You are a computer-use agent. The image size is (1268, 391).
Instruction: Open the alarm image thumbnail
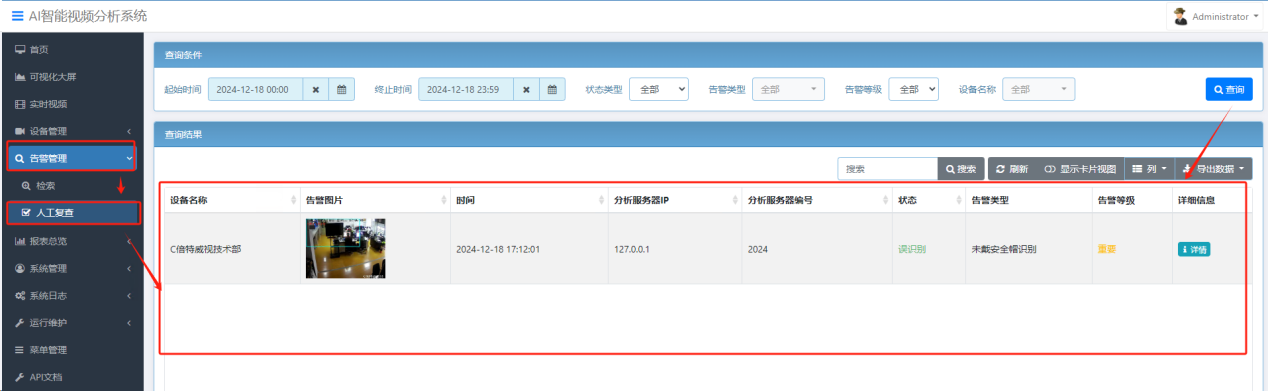[x=345, y=248]
